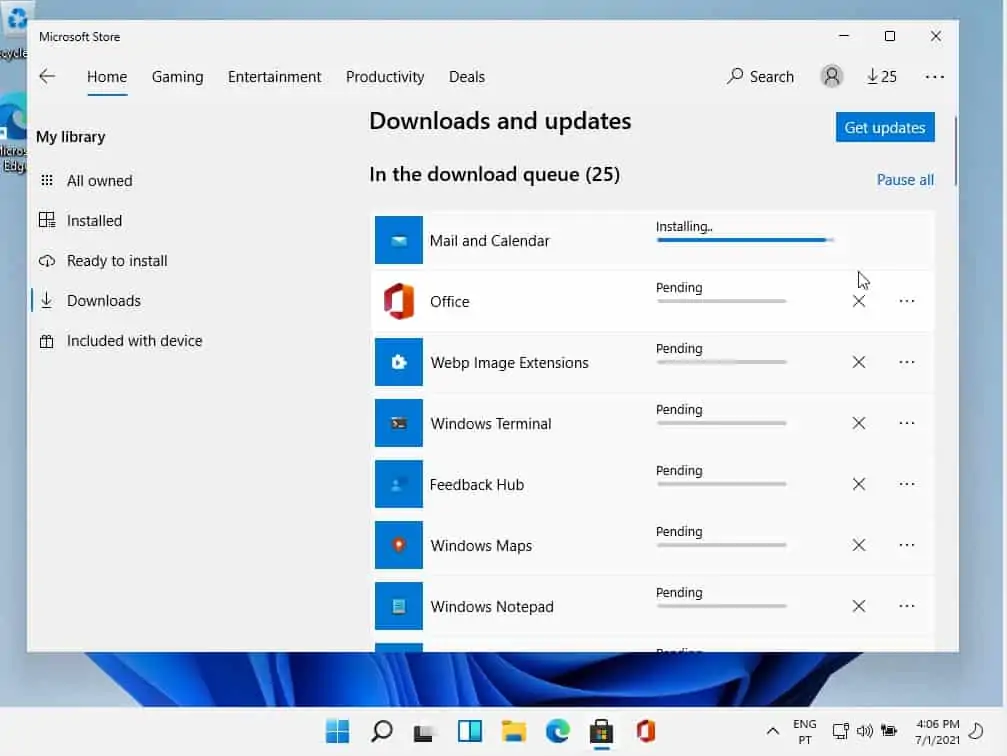Click the Pause all link
1007x756 pixels.
(905, 180)
